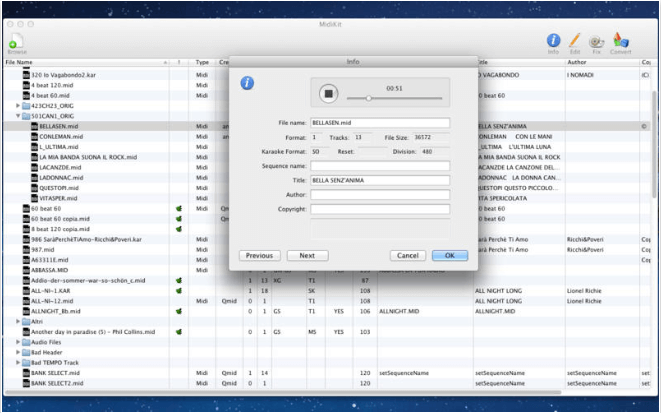Click the blue info icon in dialog
This screenshot has height=413, width=661.
[247, 83]
